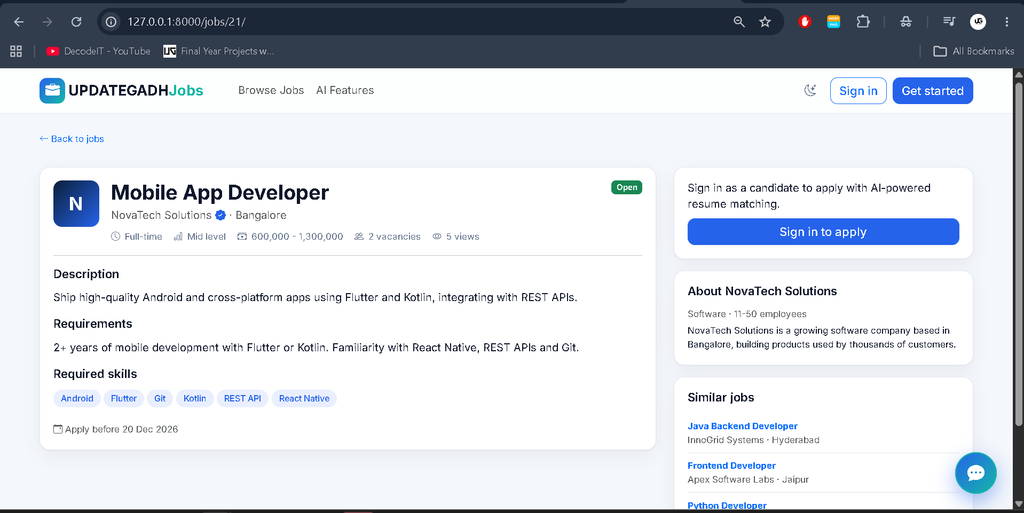
Task: Click 600,000 - 1,300,000 salary text
Action: tap(297, 236)
